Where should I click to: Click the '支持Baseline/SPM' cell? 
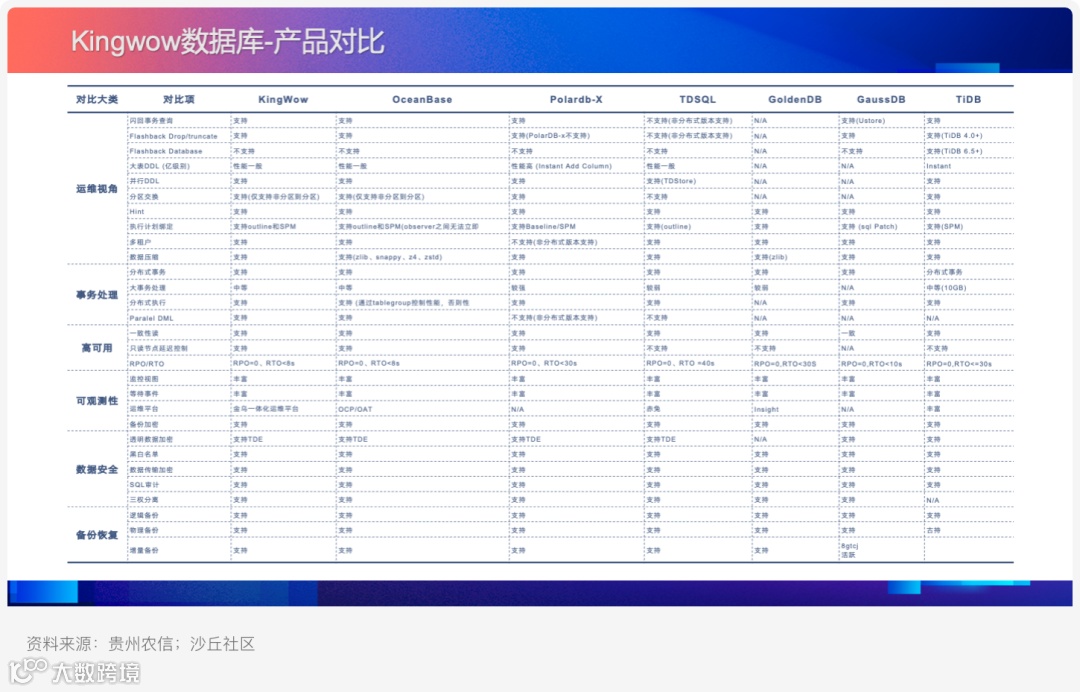pos(543,227)
